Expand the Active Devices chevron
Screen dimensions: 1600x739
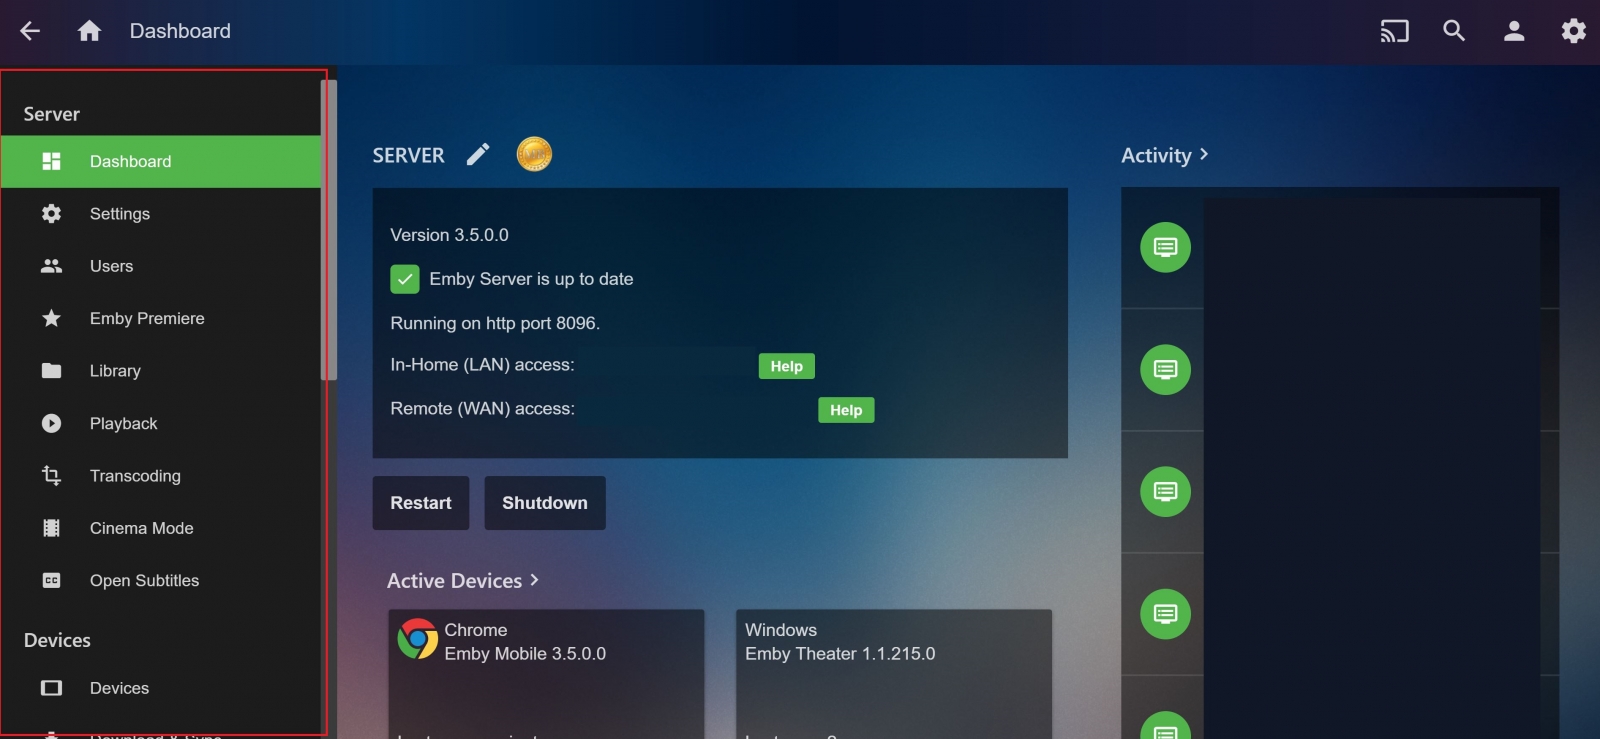click(x=534, y=580)
